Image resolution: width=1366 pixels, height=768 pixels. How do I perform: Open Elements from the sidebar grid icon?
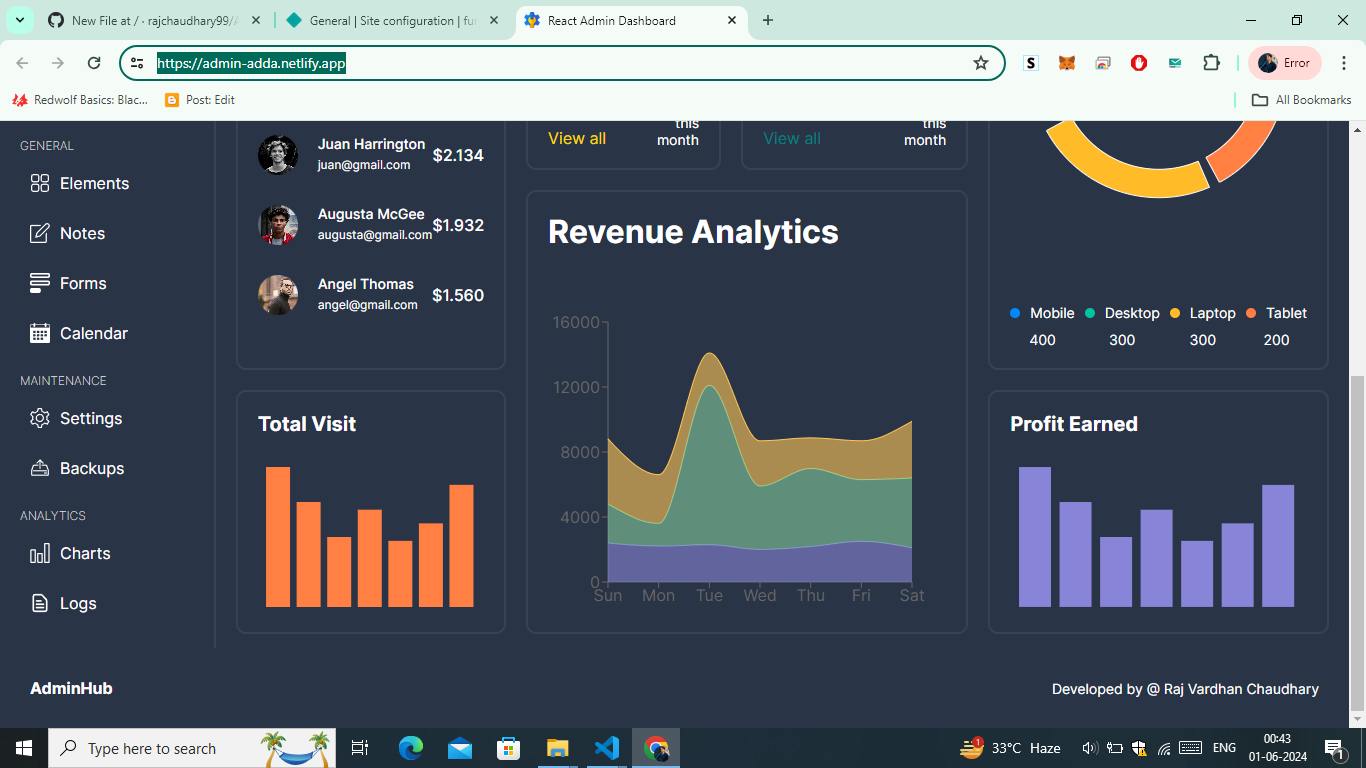click(40, 184)
